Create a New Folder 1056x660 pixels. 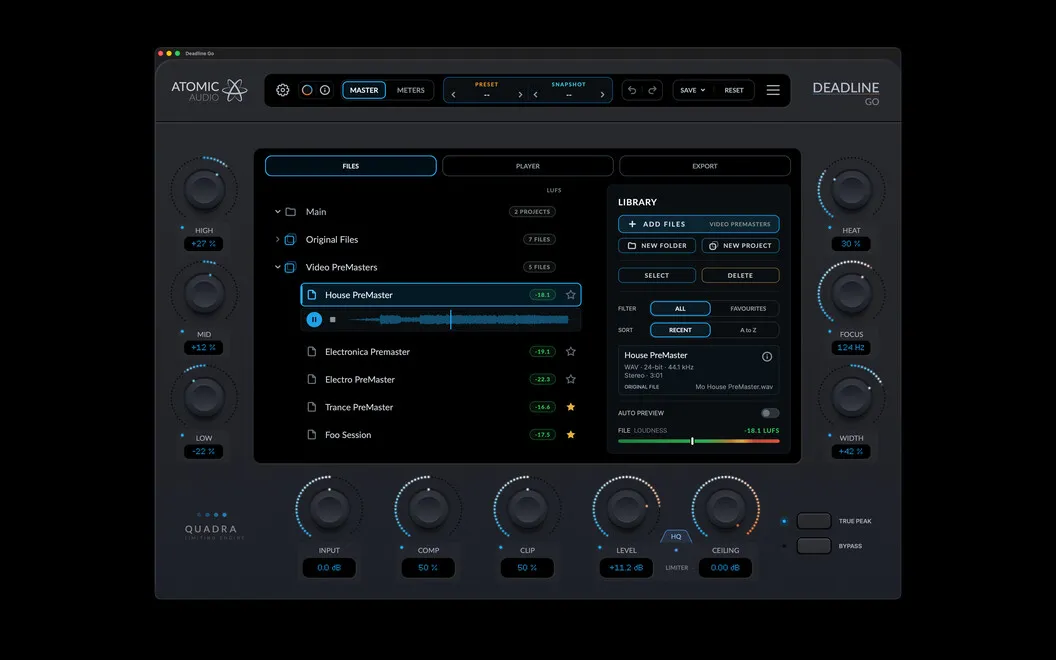tap(657, 246)
